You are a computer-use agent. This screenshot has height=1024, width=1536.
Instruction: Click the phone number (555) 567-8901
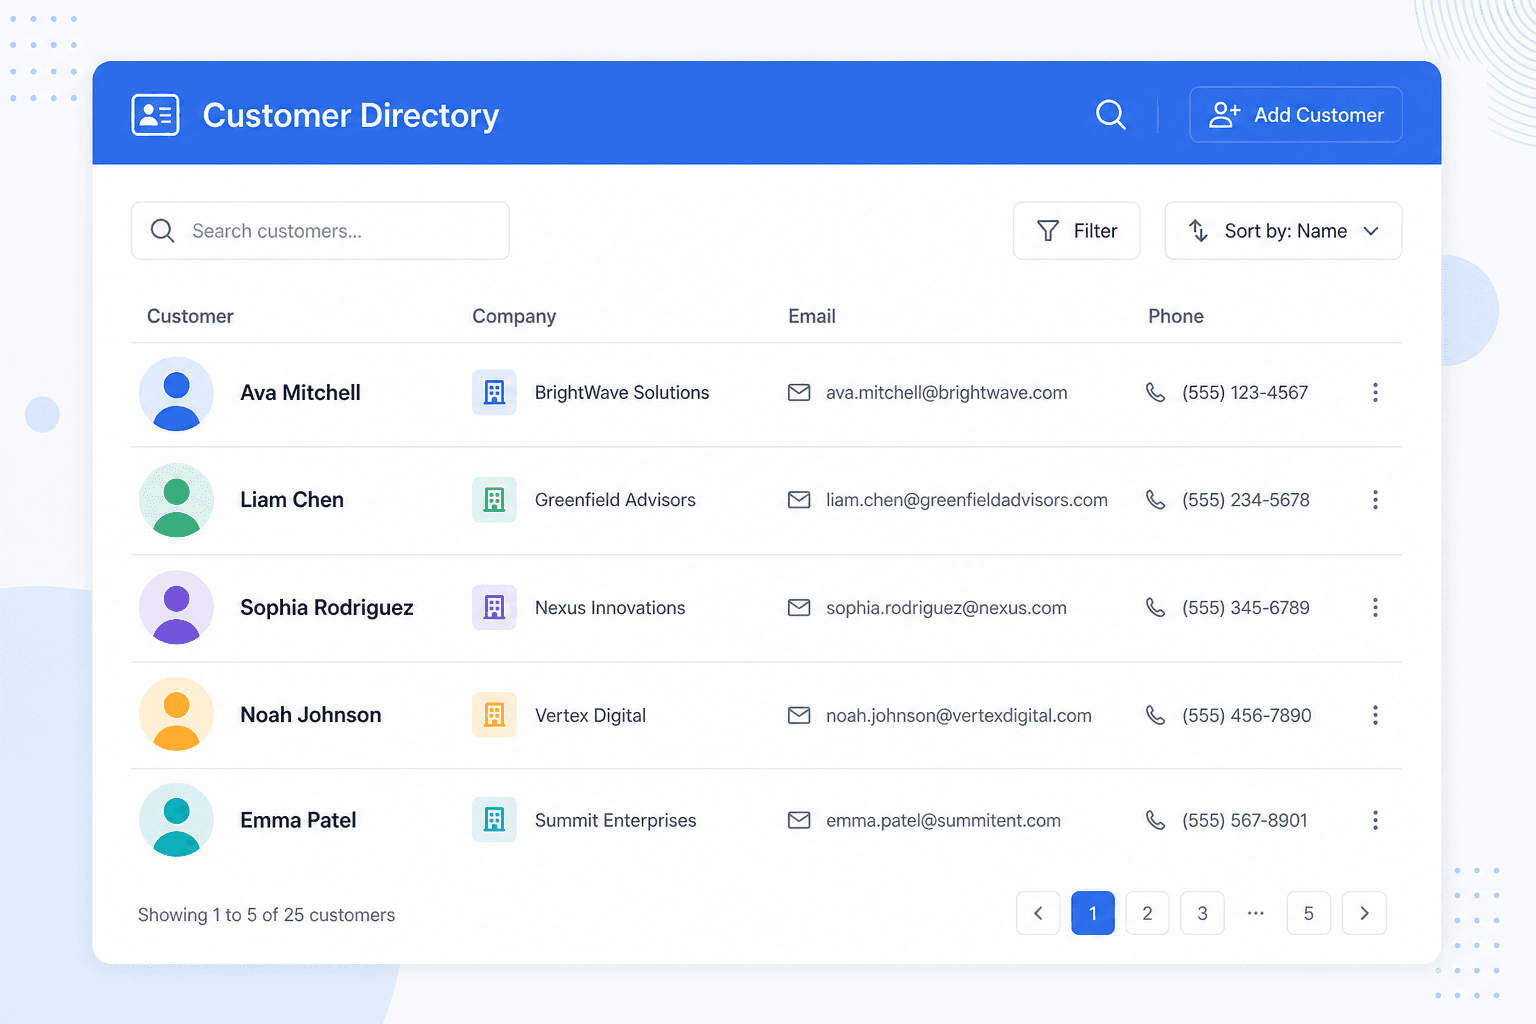(1245, 821)
